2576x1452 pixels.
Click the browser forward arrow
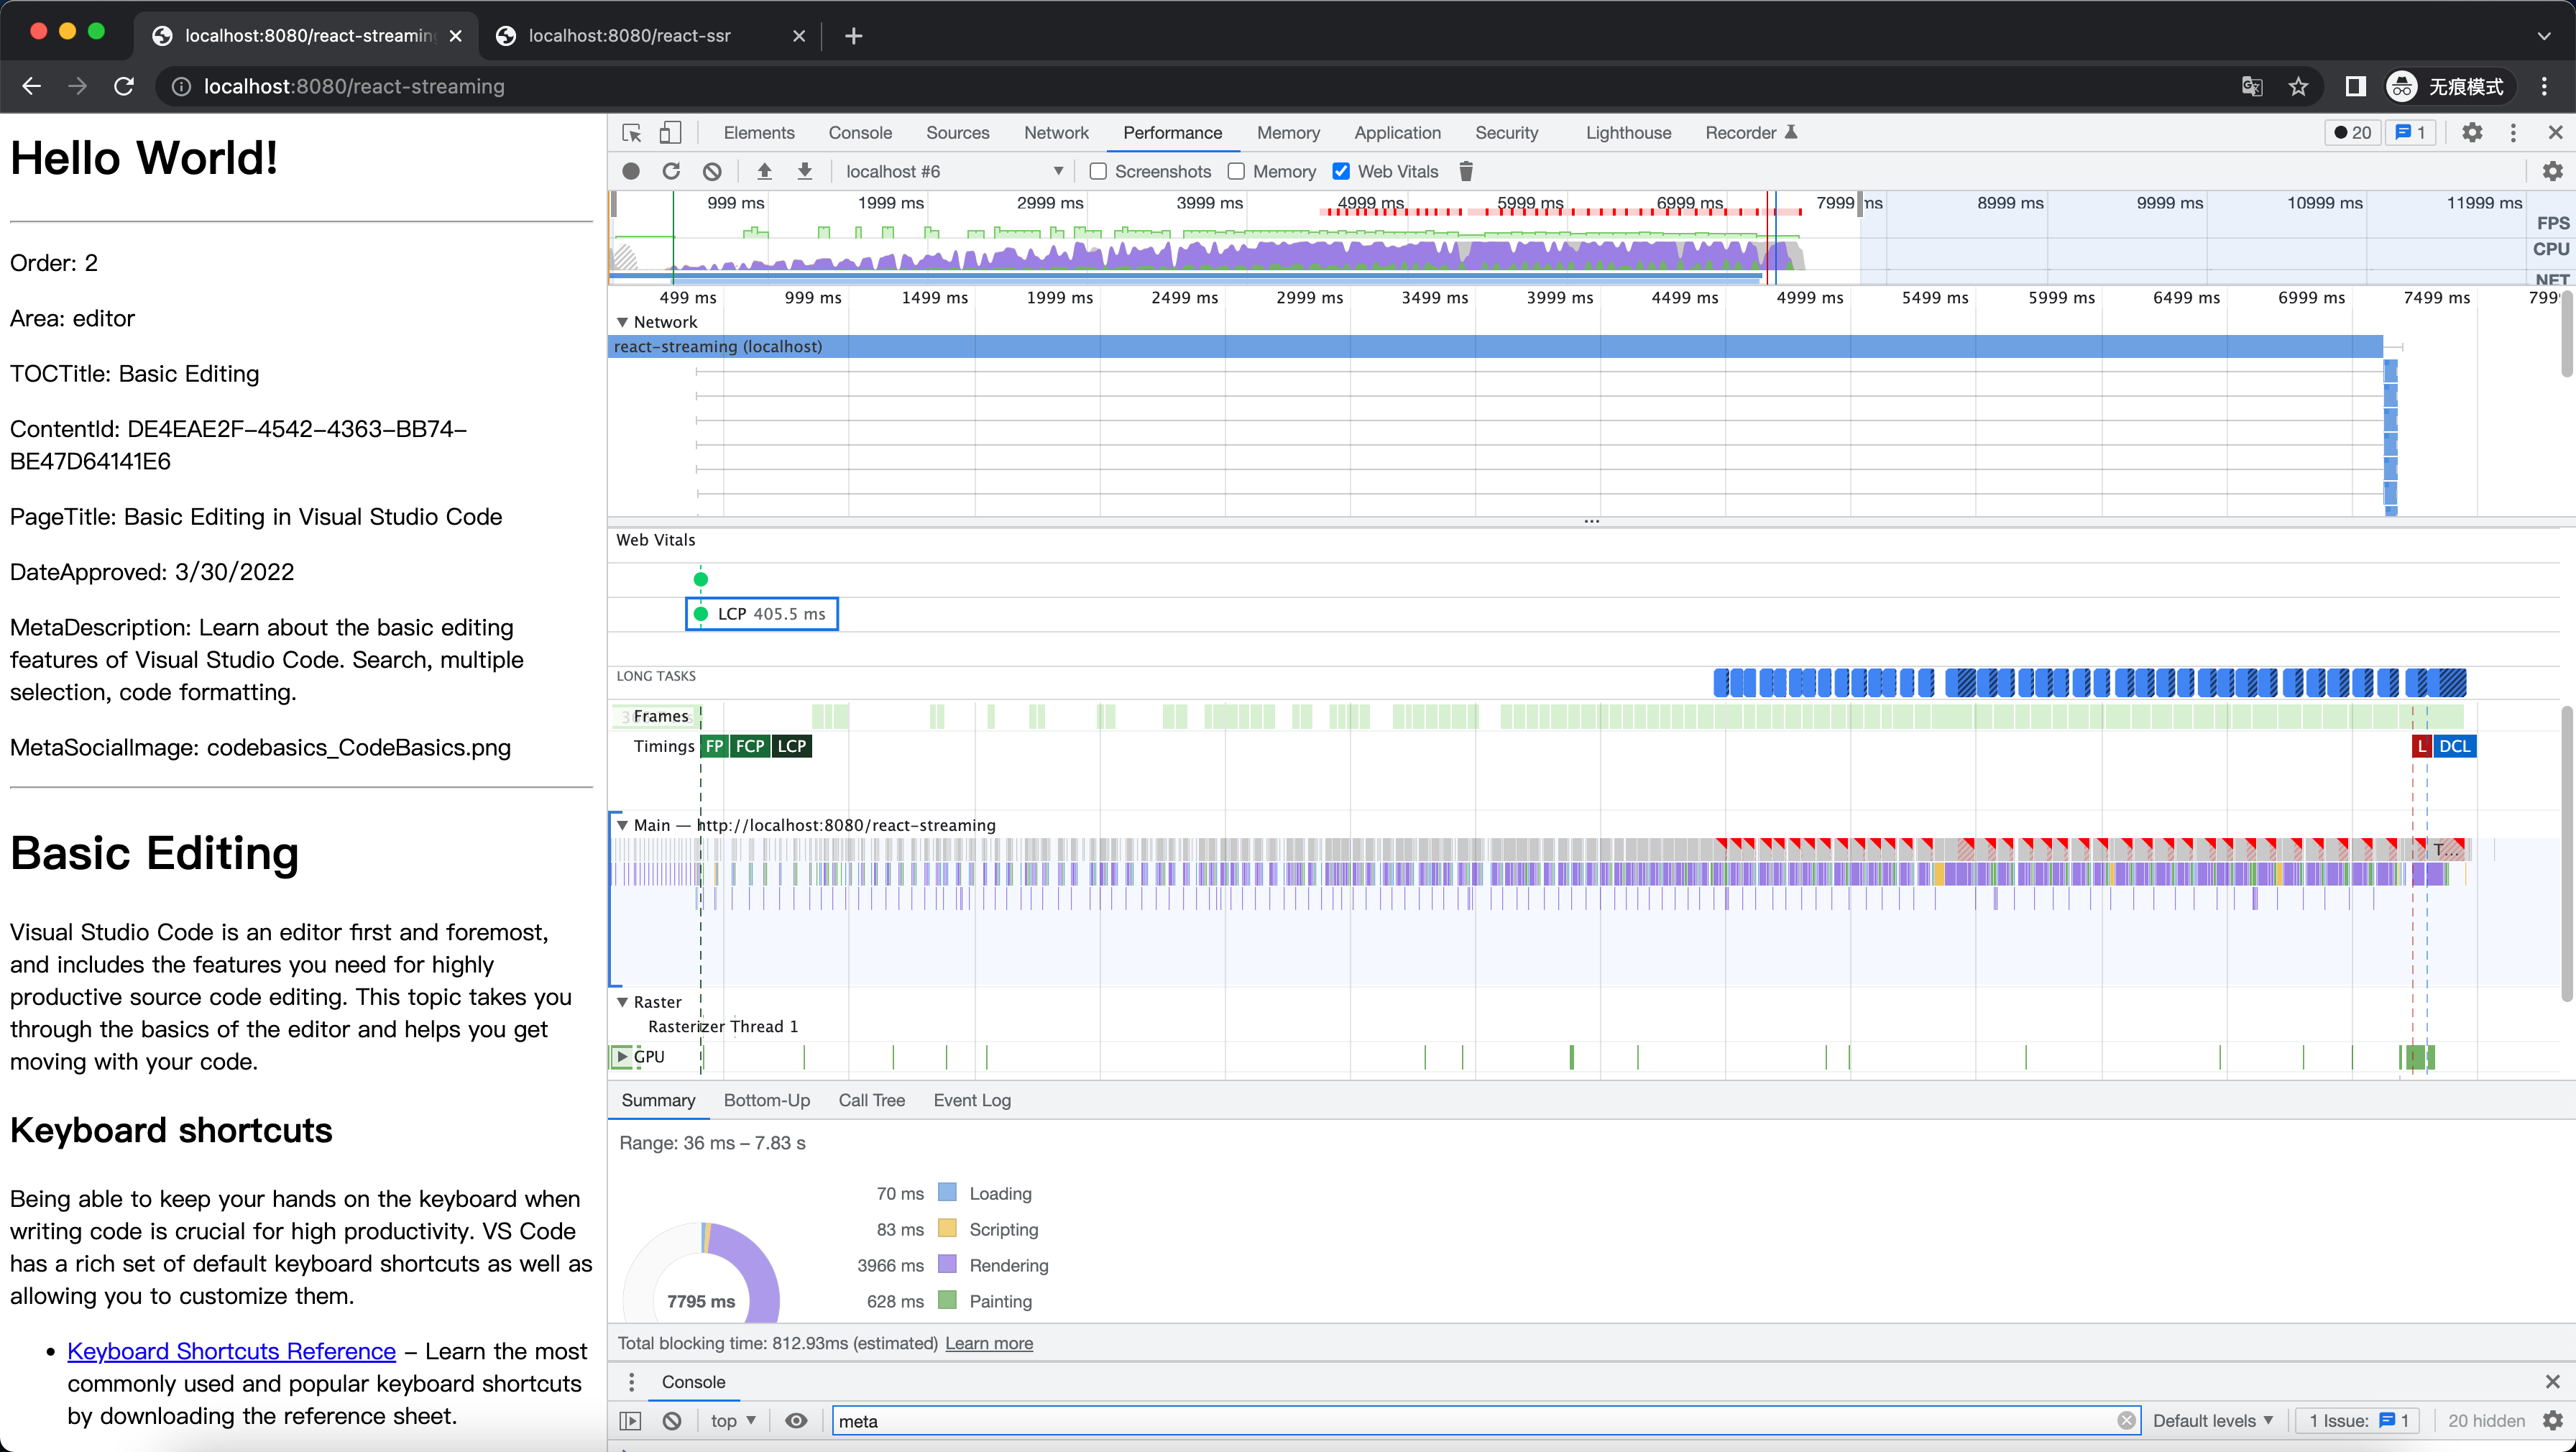(78, 86)
